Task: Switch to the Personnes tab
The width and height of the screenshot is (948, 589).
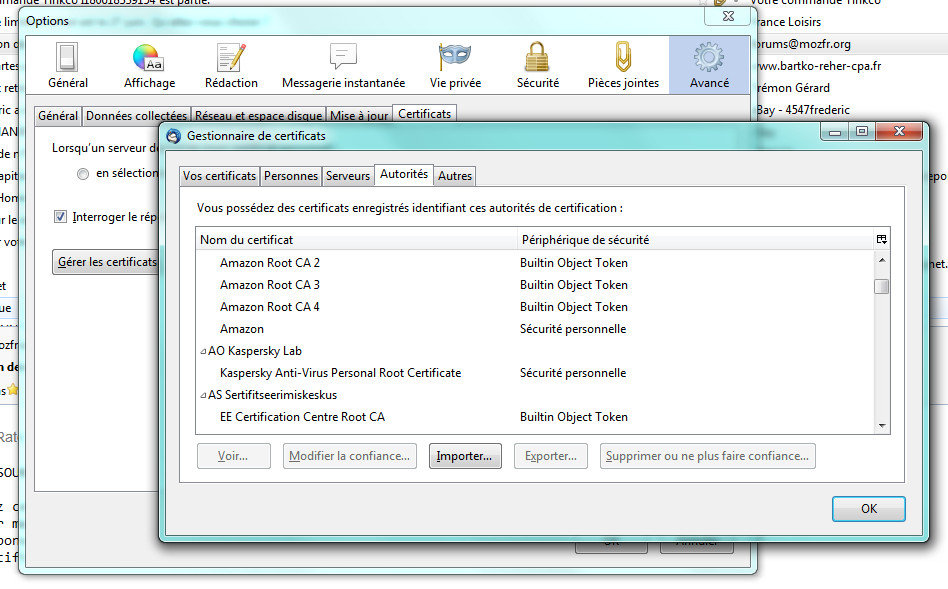Action: pos(291,176)
